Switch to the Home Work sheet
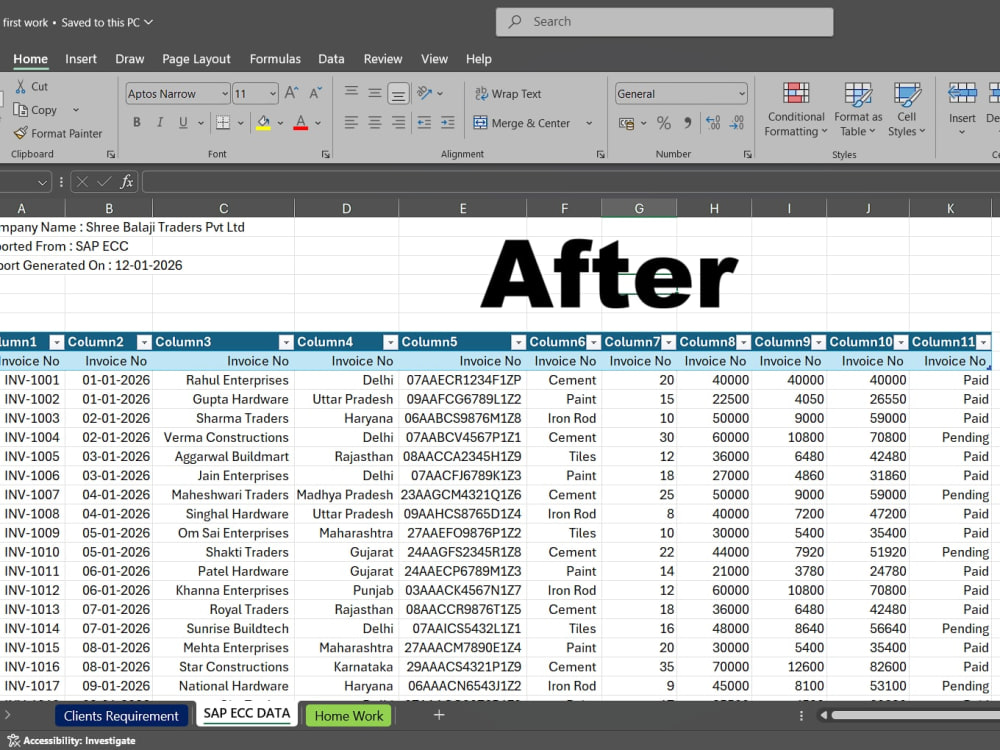This screenshot has width=1000, height=750. pyautogui.click(x=349, y=716)
